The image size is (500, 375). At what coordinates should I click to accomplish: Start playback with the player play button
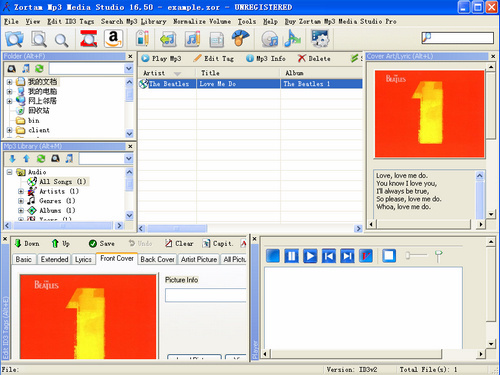[310, 256]
